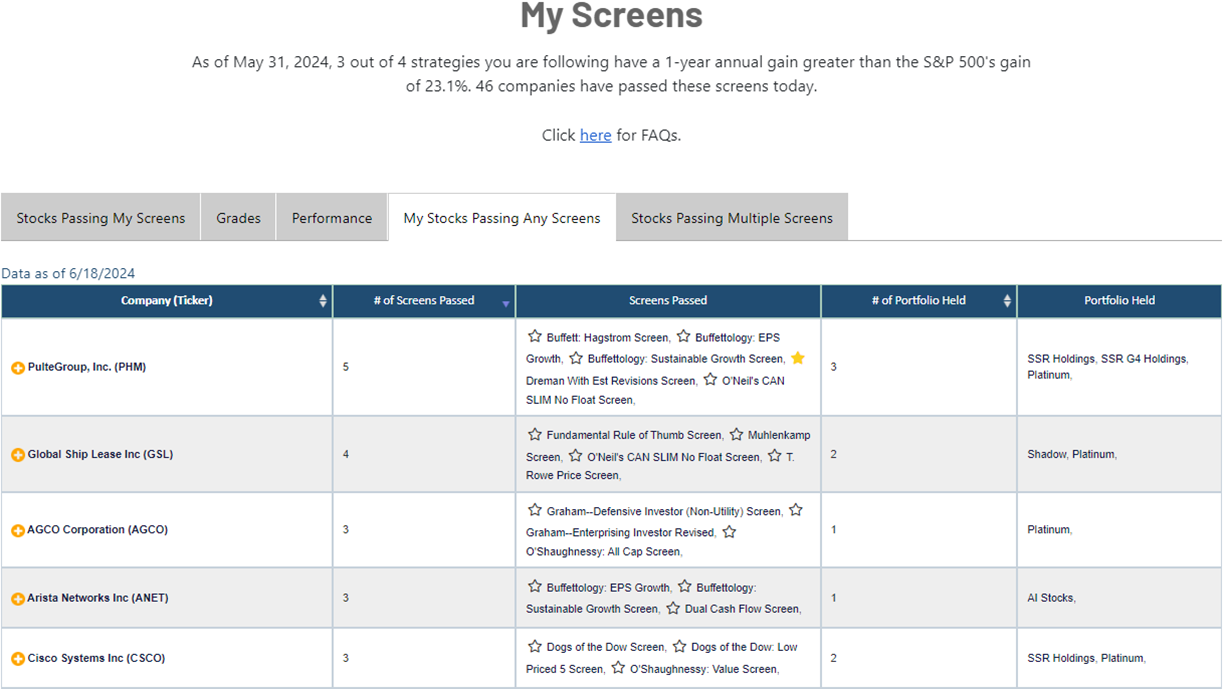This screenshot has width=1223, height=689.
Task: Expand the PulteGroup, Inc. (PHM) row
Action: (x=18, y=368)
